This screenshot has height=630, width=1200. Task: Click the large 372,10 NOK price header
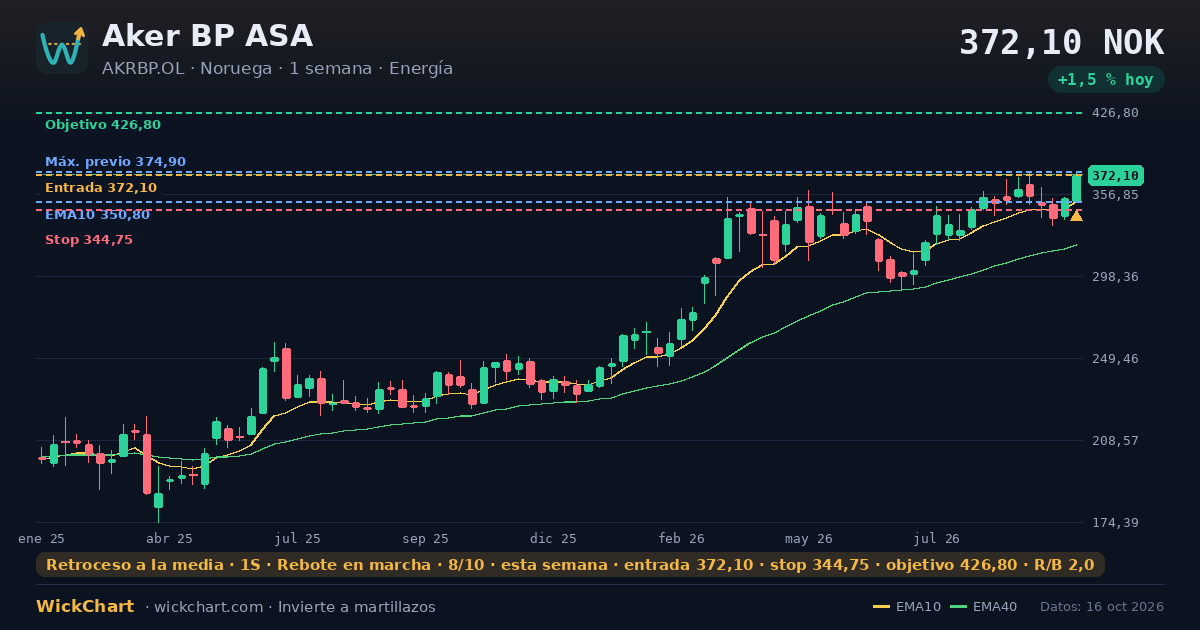click(x=1061, y=43)
